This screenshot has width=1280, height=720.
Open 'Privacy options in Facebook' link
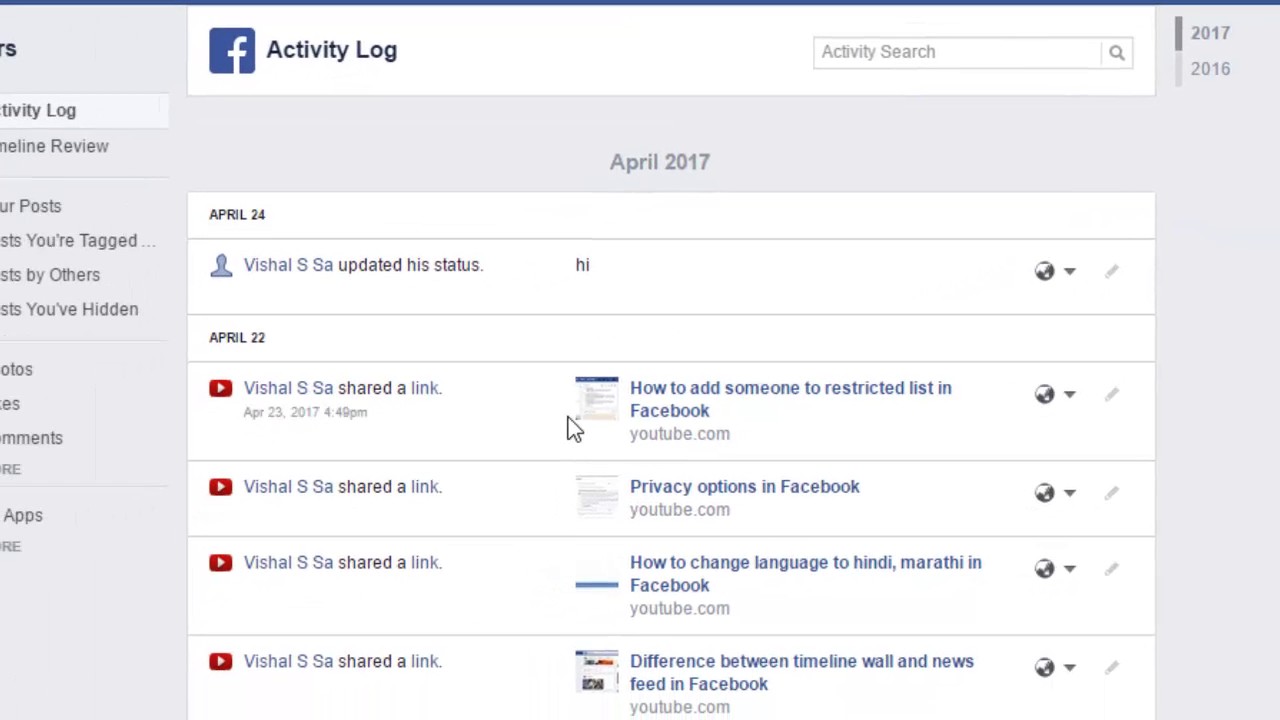pos(744,487)
